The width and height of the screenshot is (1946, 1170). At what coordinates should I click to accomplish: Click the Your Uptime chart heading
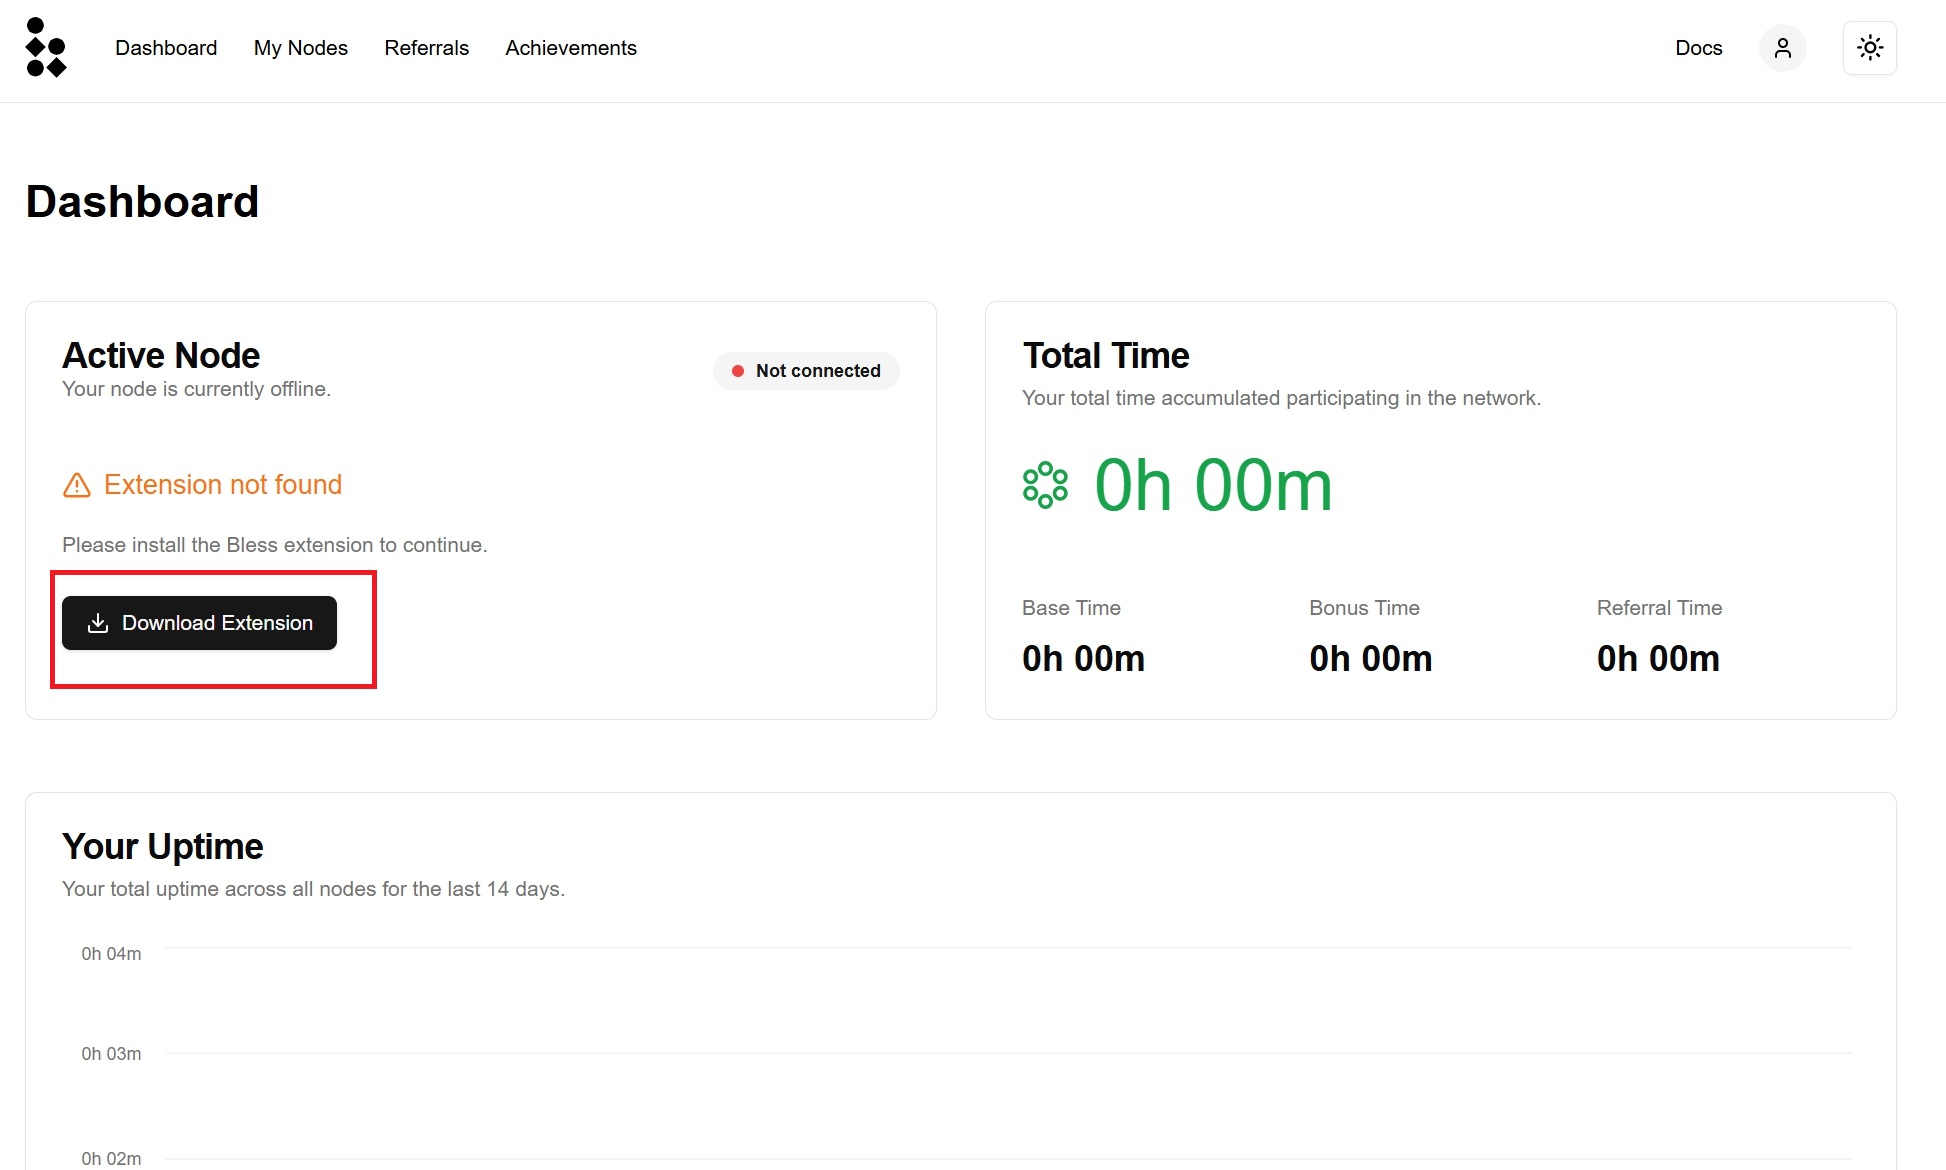tap(162, 847)
